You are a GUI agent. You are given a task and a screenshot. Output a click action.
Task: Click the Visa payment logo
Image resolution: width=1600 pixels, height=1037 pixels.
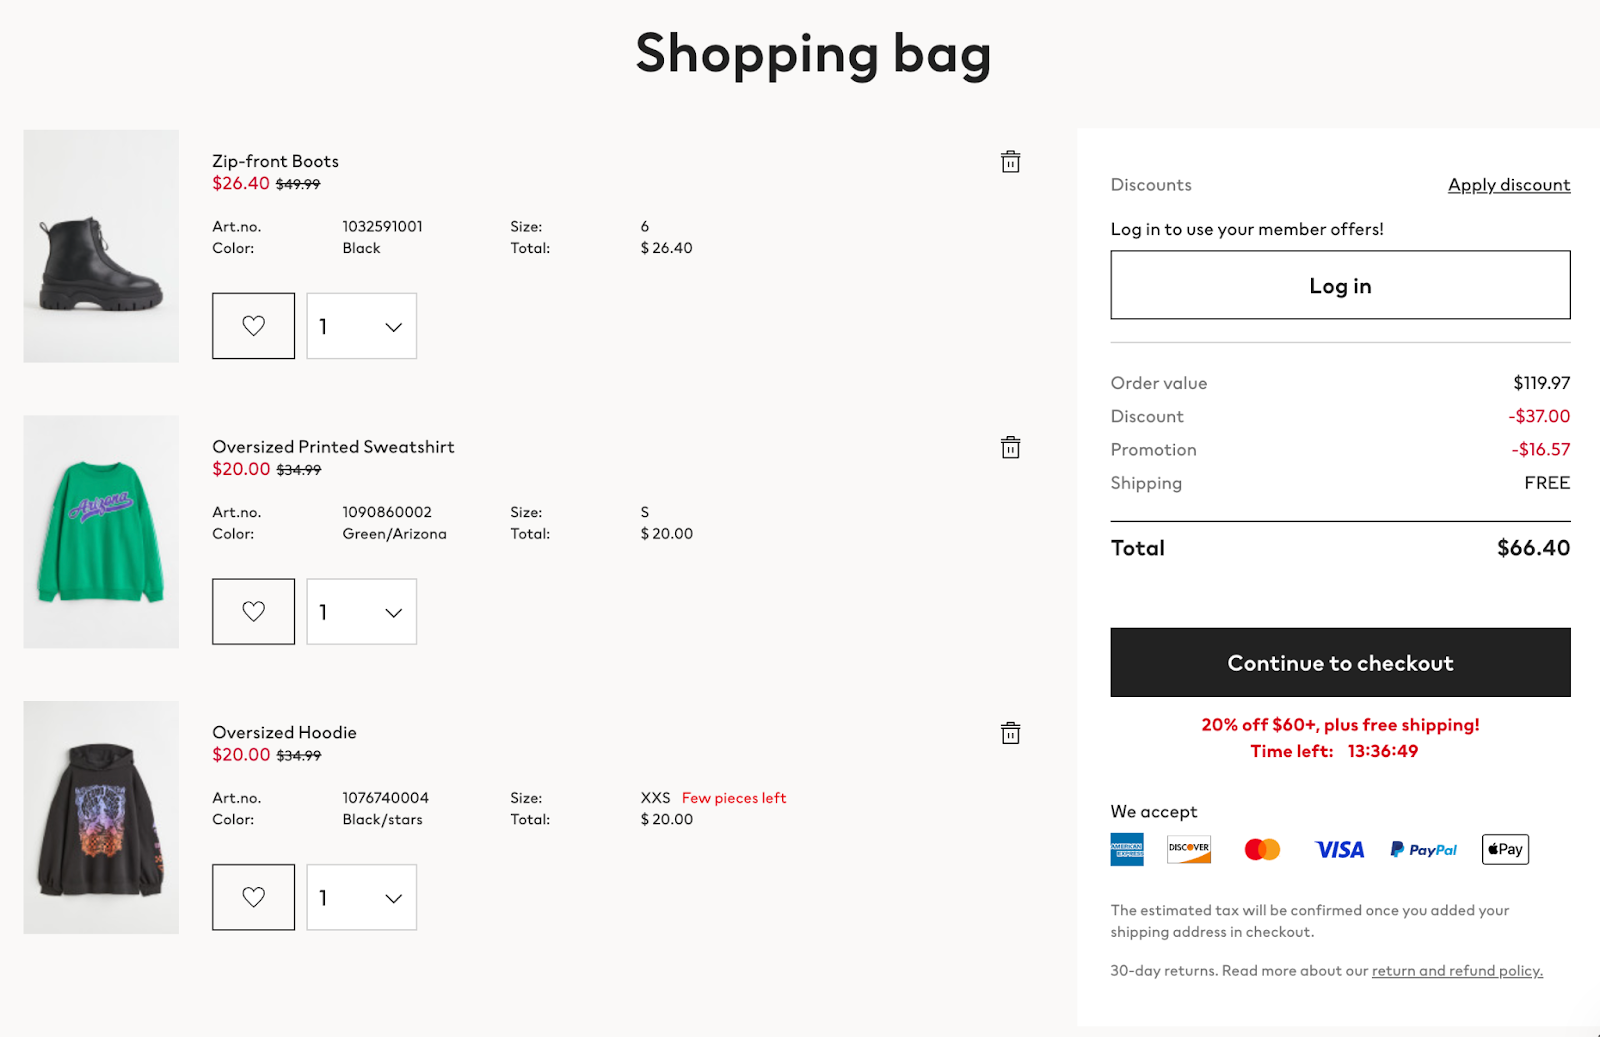(x=1339, y=849)
